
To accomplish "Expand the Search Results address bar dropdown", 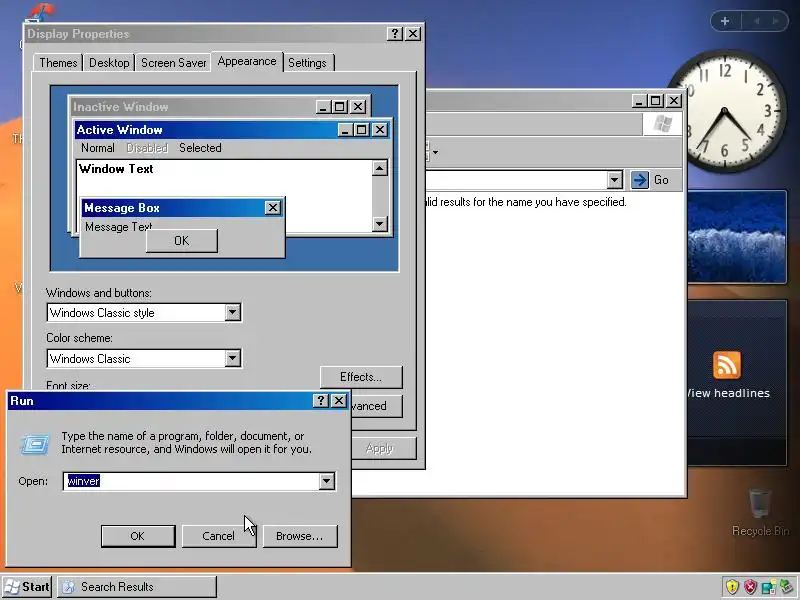I will click(x=614, y=180).
